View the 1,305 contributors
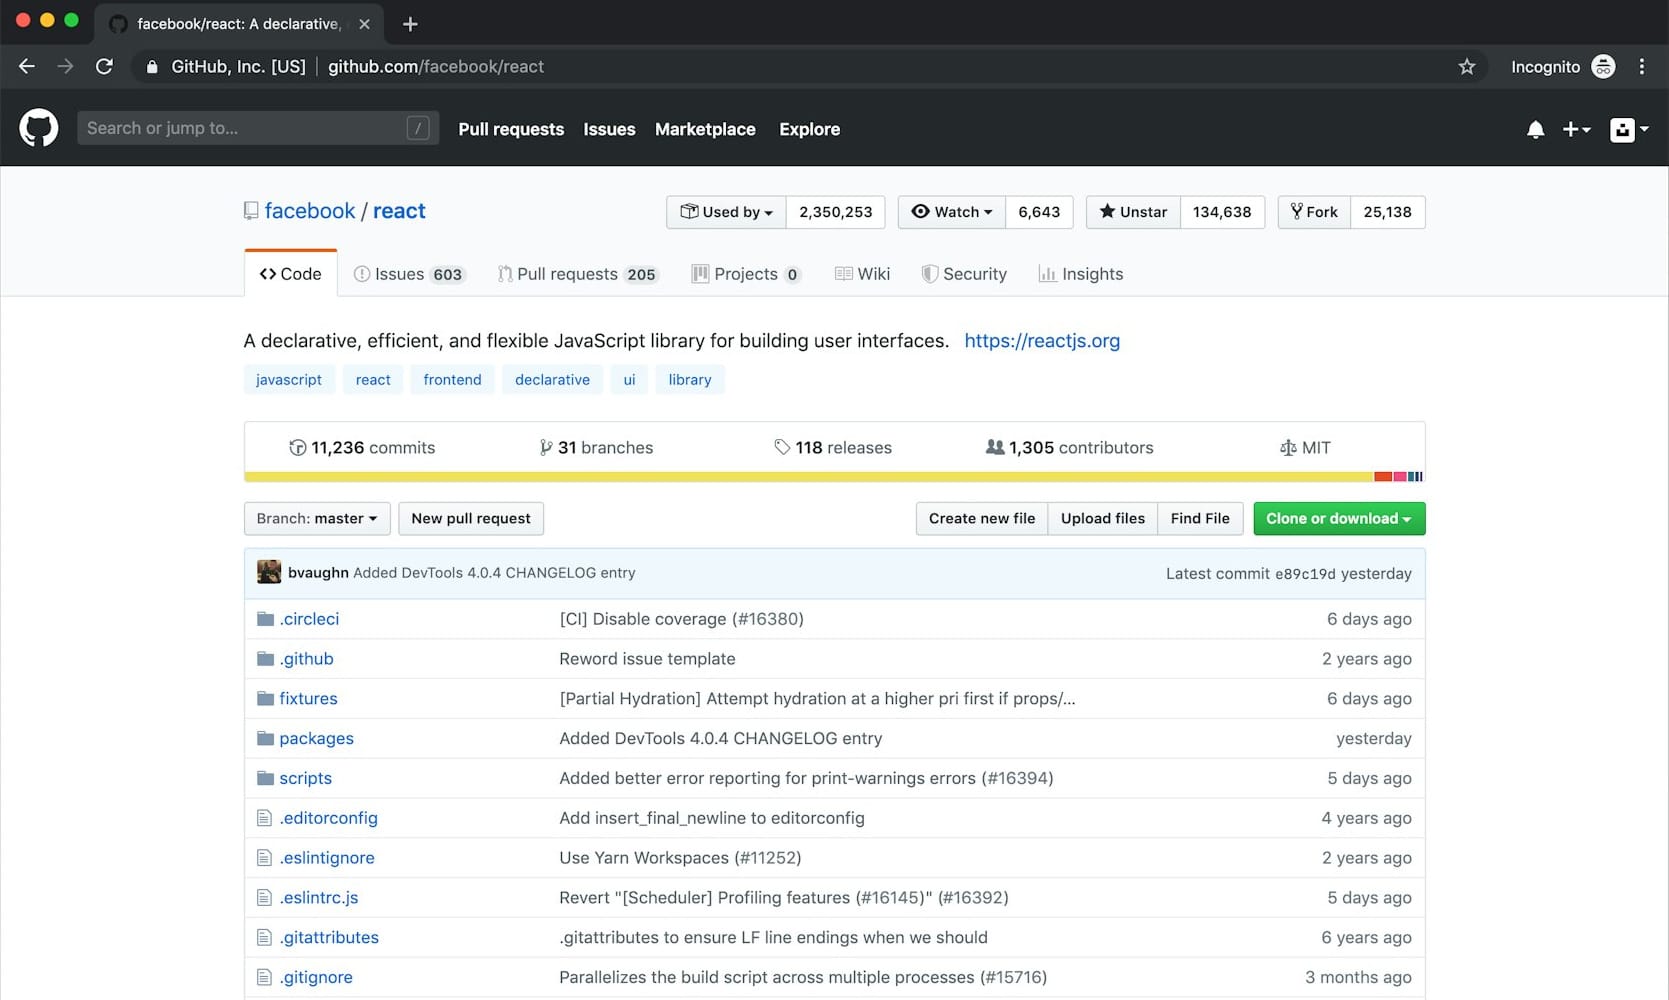This screenshot has width=1669, height=1000. pyautogui.click(x=1070, y=448)
